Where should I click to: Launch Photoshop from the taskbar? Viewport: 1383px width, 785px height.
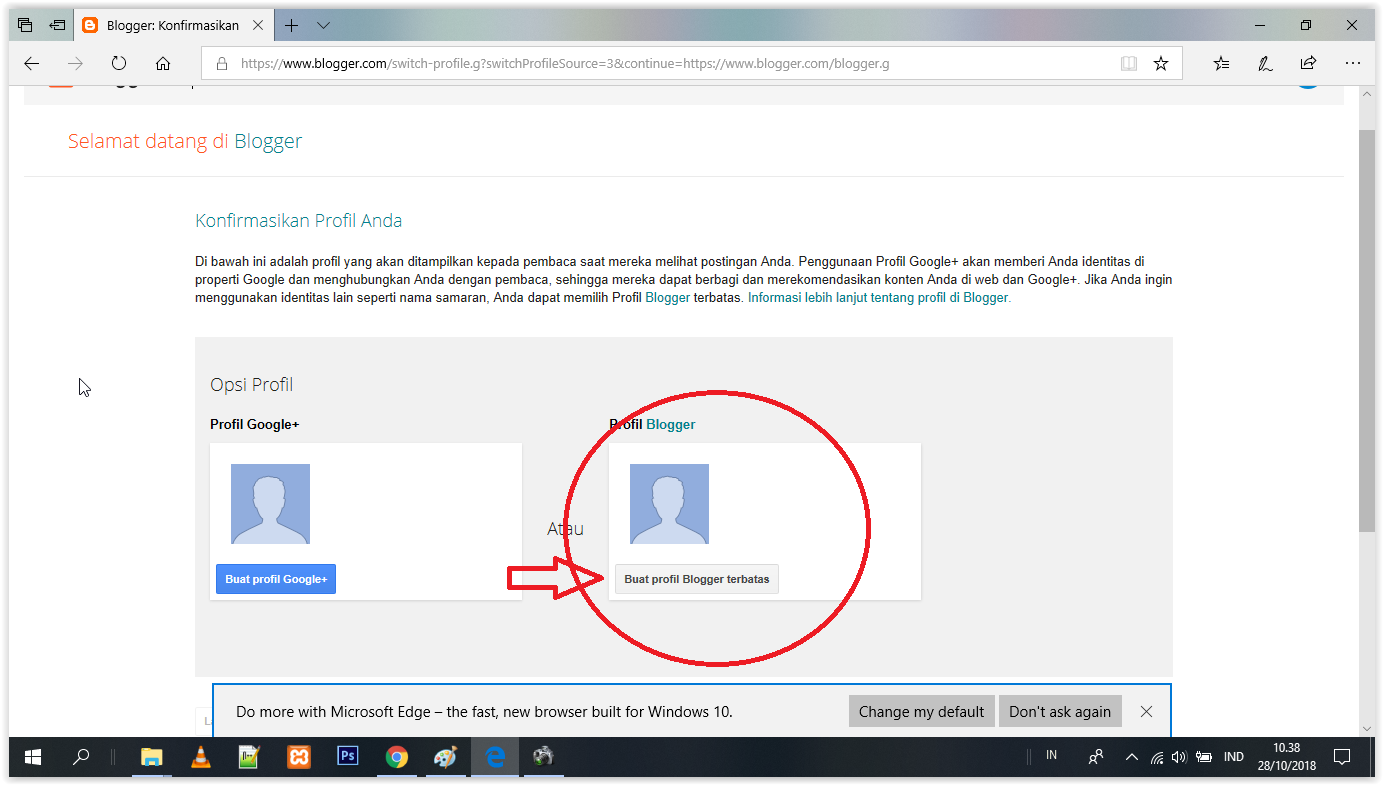[x=348, y=757]
